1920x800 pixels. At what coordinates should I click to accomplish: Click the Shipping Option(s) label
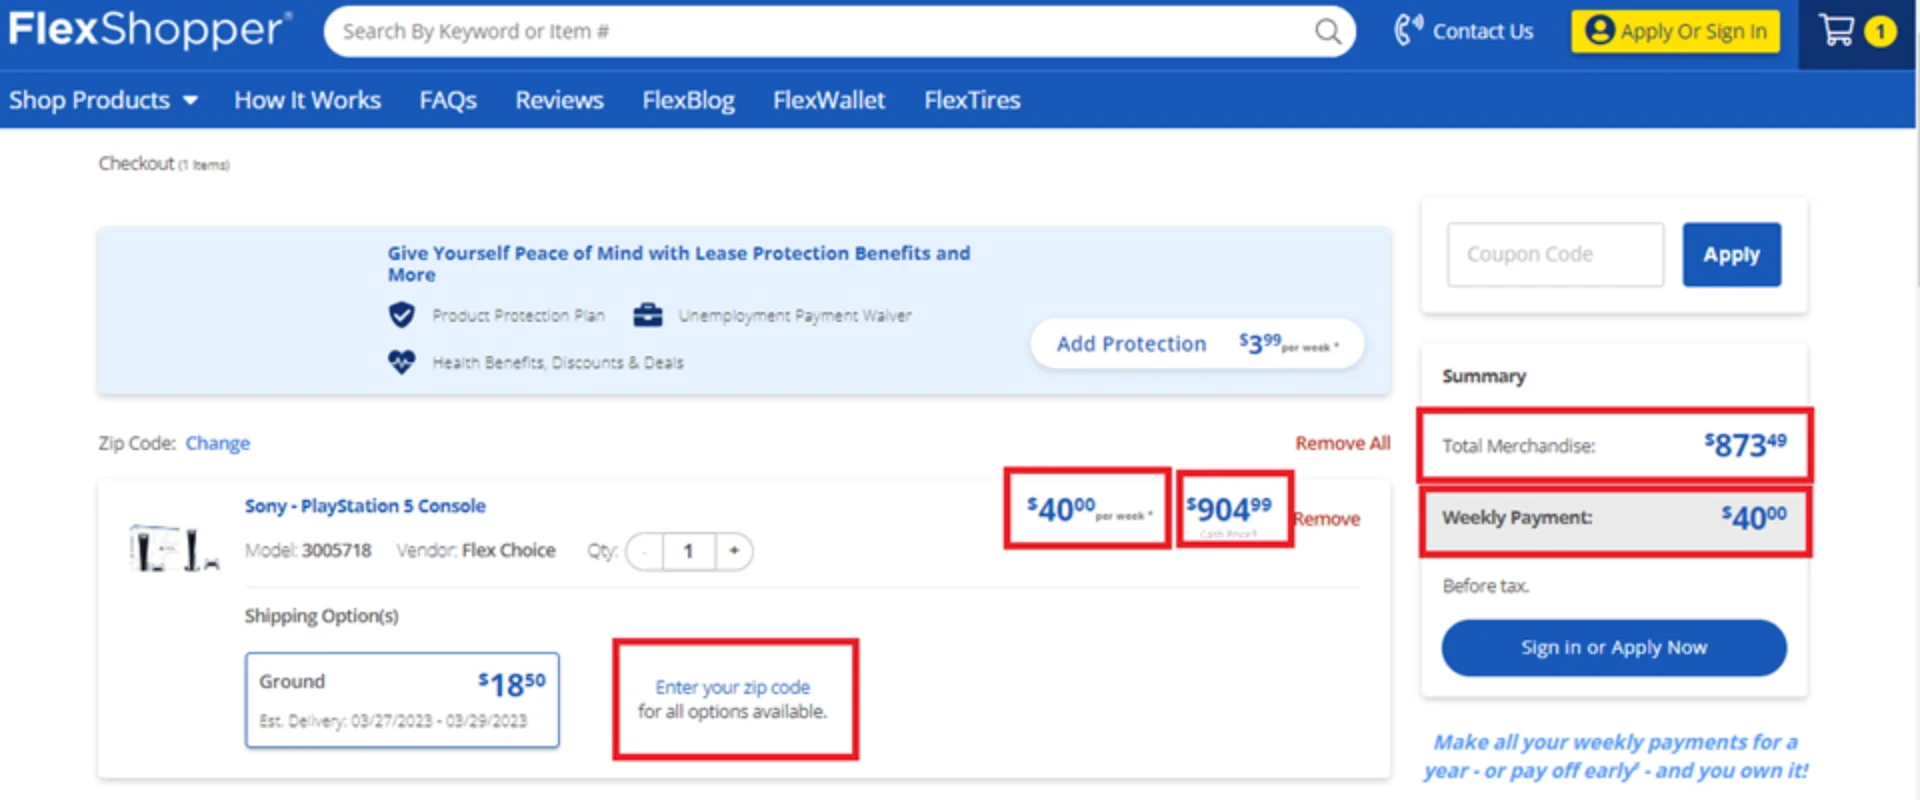[x=321, y=616]
